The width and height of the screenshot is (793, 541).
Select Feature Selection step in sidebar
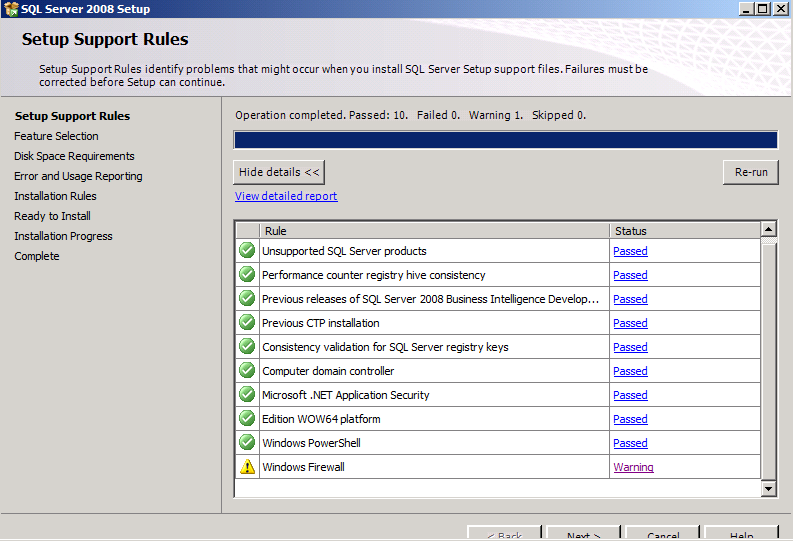click(56, 136)
